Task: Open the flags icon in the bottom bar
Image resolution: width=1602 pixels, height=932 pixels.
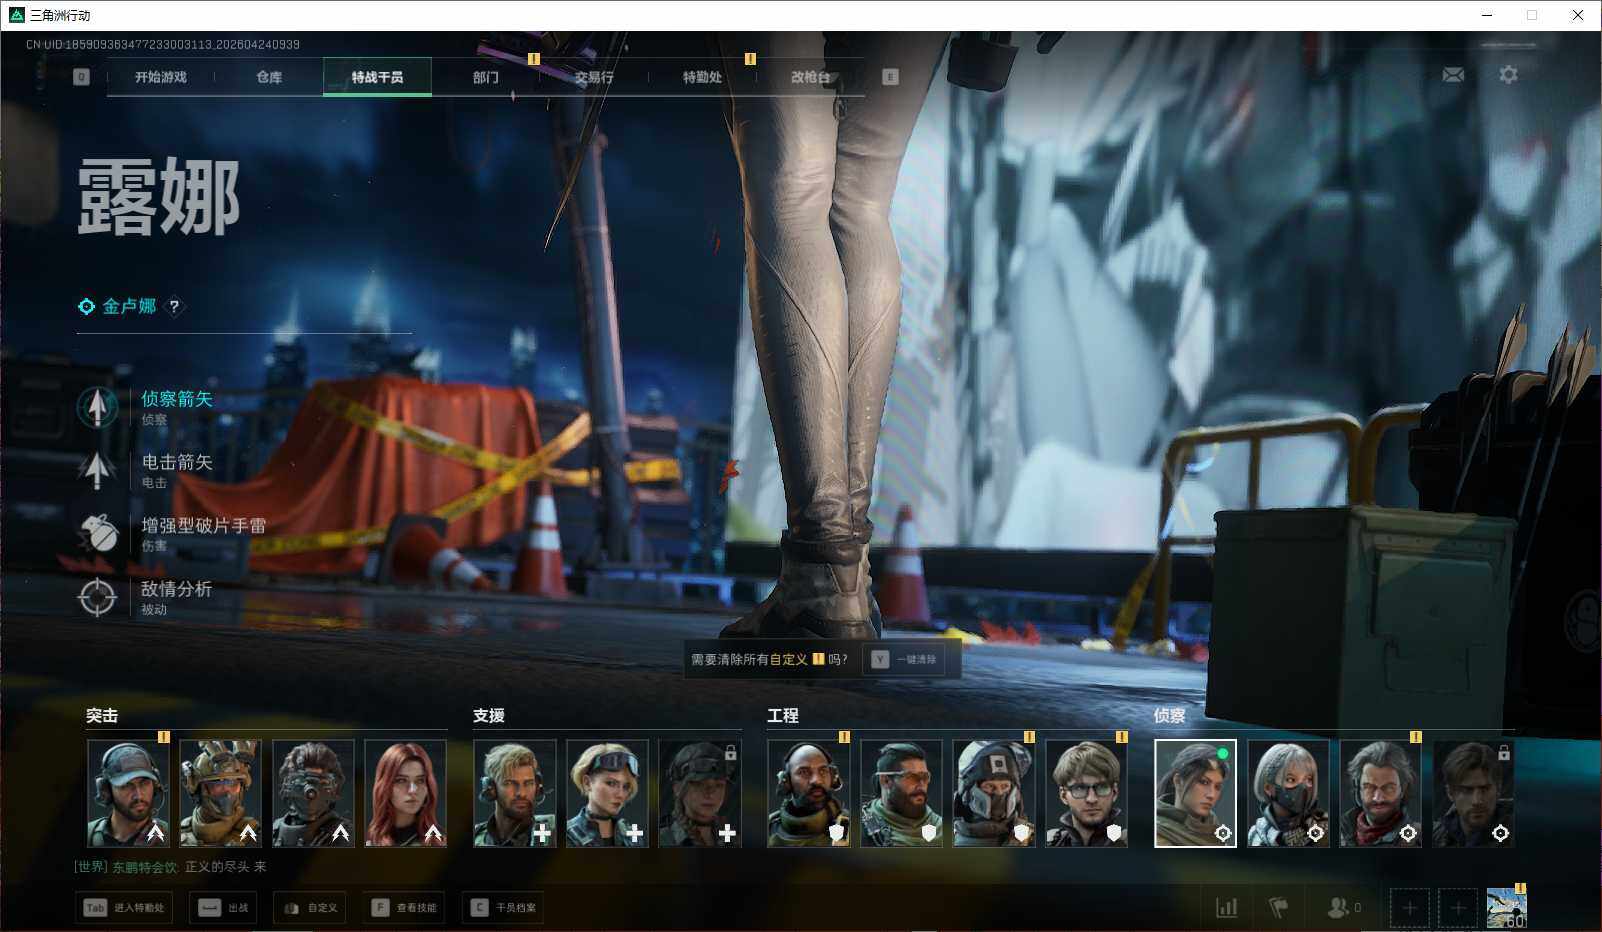Action: pyautogui.click(x=1278, y=908)
